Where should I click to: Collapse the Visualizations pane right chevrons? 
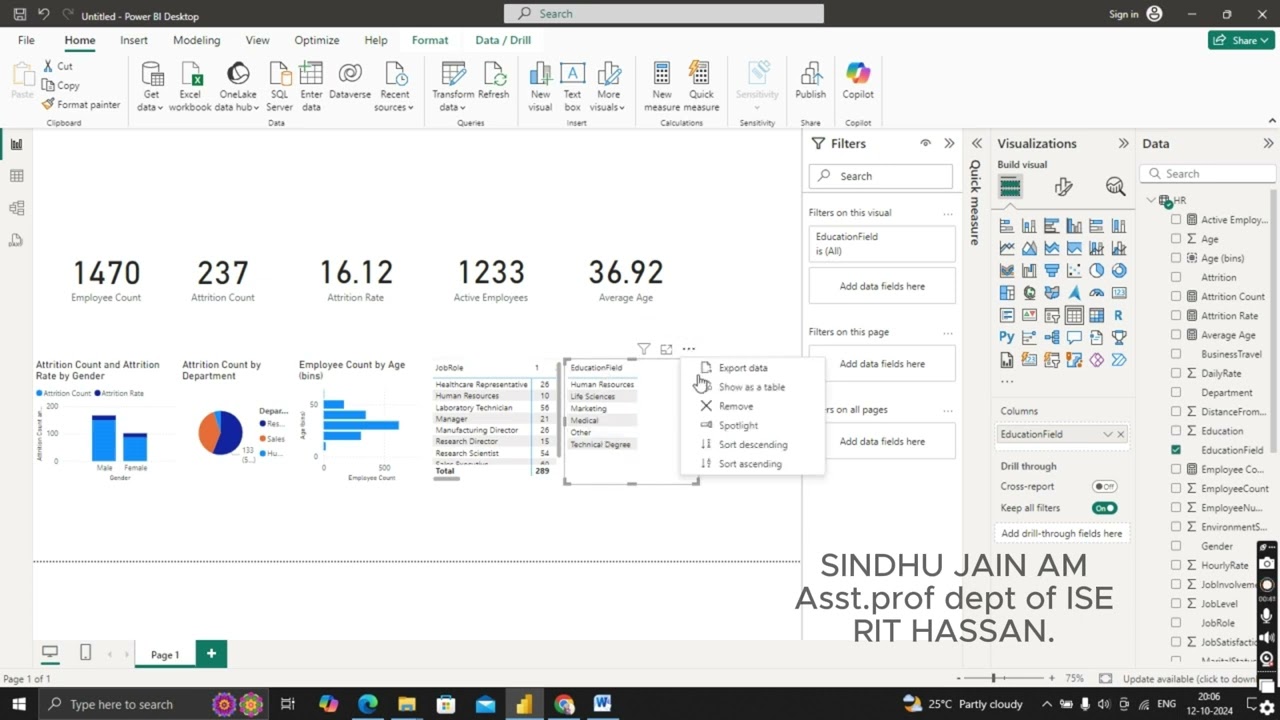click(1124, 144)
